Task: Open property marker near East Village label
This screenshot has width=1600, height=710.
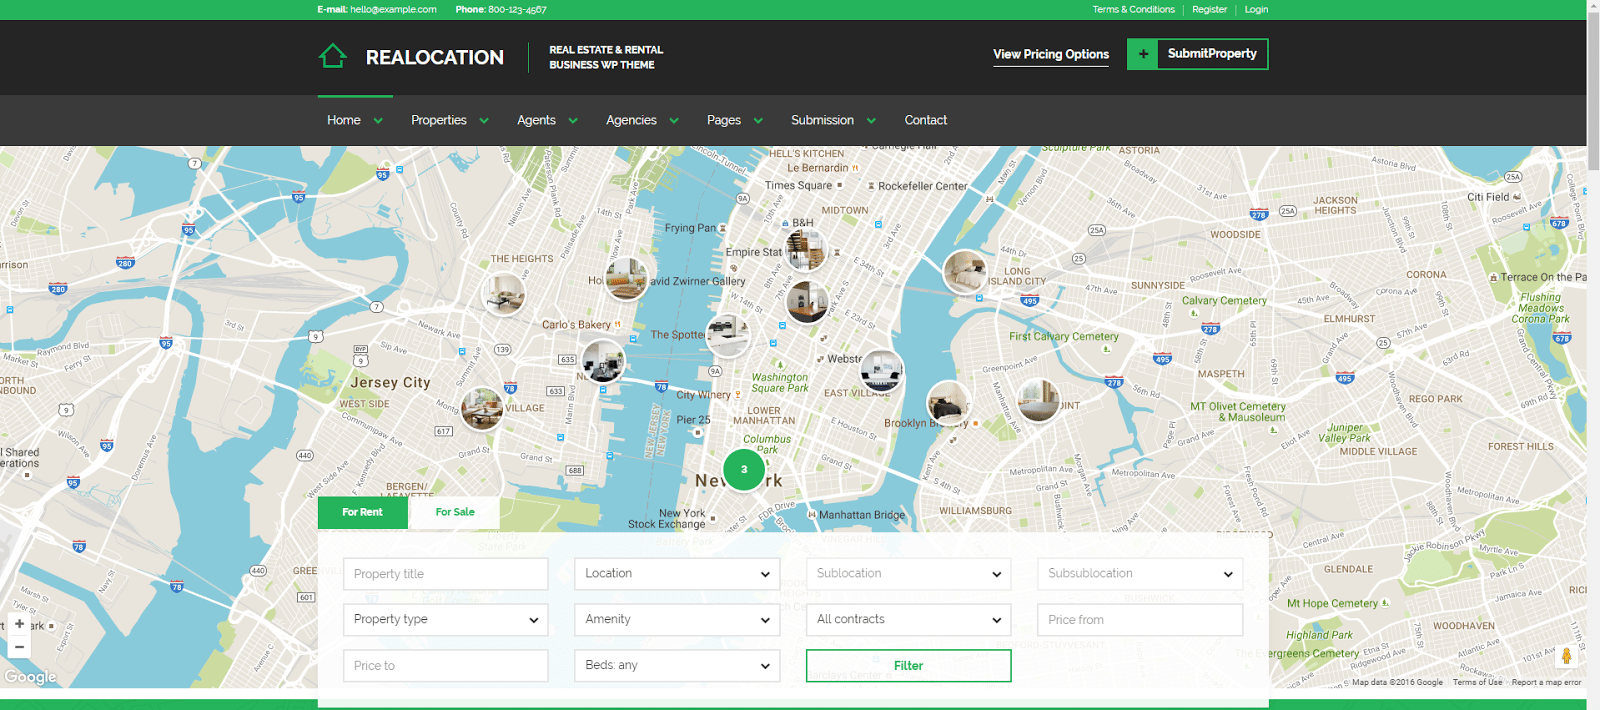Action: pyautogui.click(x=881, y=372)
